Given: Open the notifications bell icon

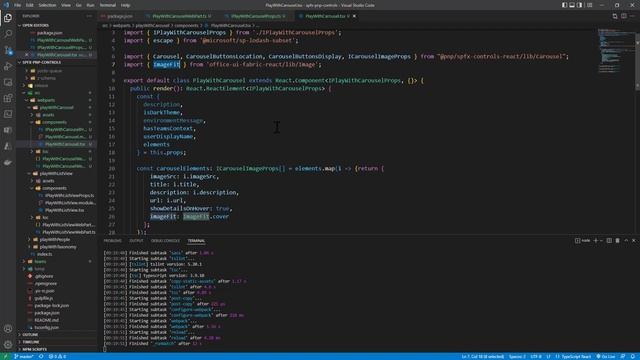Looking at the screenshot, I should [632, 356].
